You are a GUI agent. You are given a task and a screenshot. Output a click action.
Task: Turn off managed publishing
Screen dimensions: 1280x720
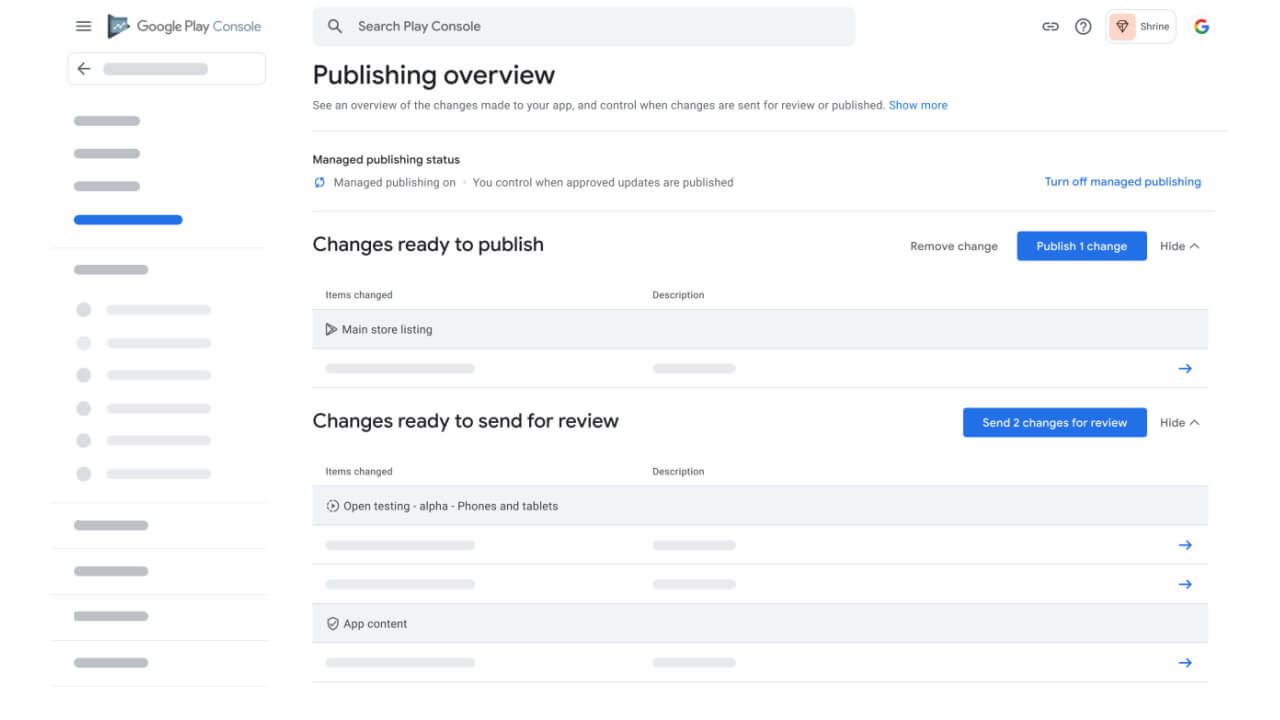1122,182
